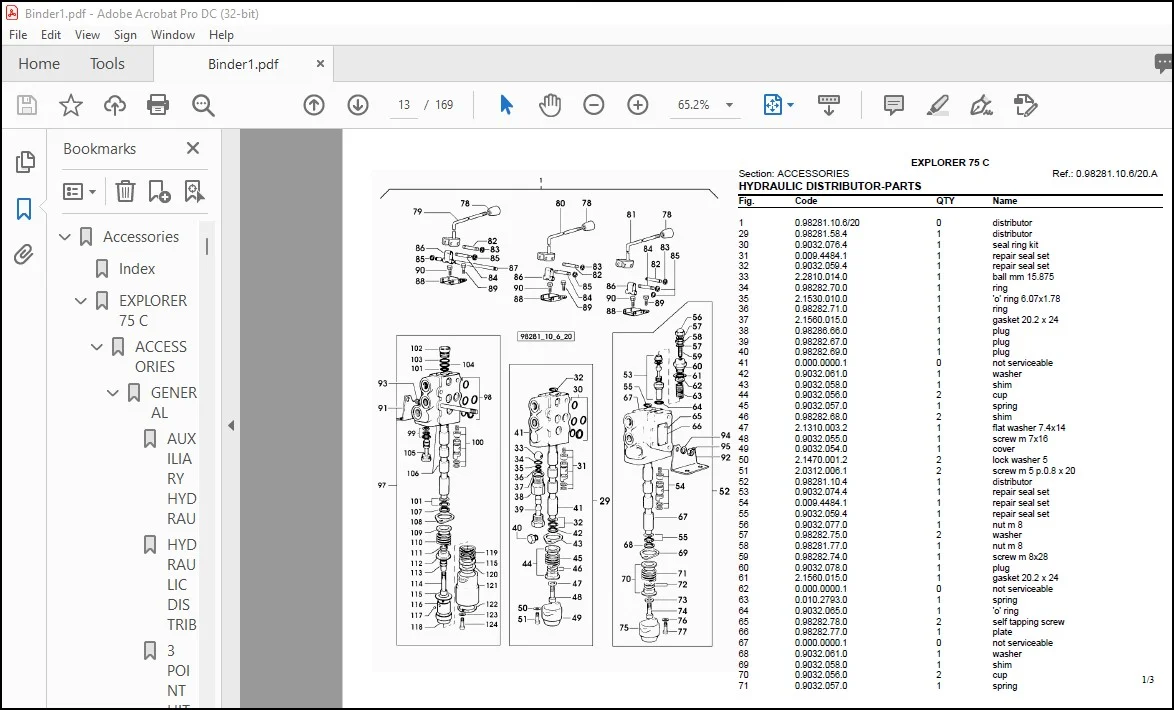Viewport: 1174px width, 710px height.
Task: Click the Find current bookmark icon
Action: pos(194,192)
